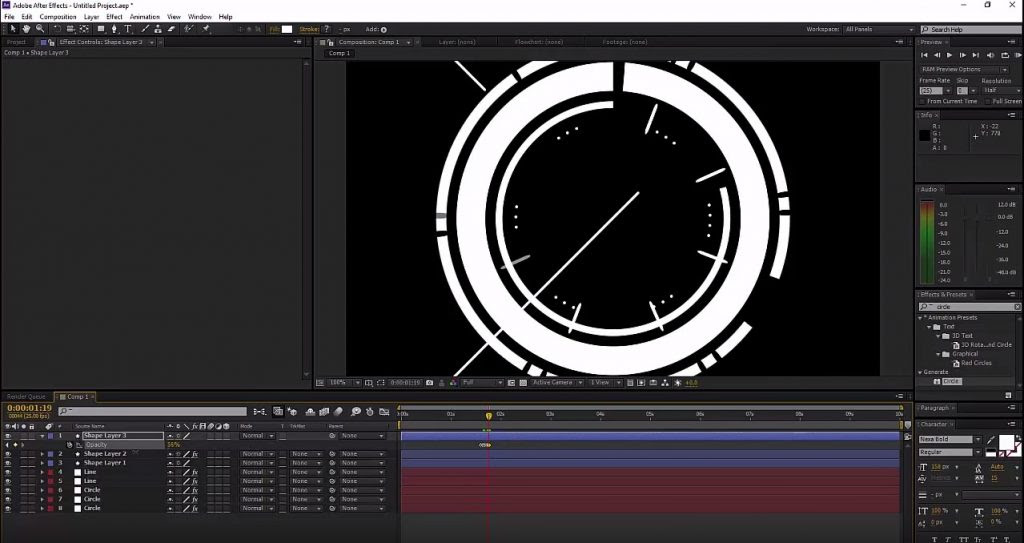Select the Pan Behind anchor point tool

click(x=84, y=29)
